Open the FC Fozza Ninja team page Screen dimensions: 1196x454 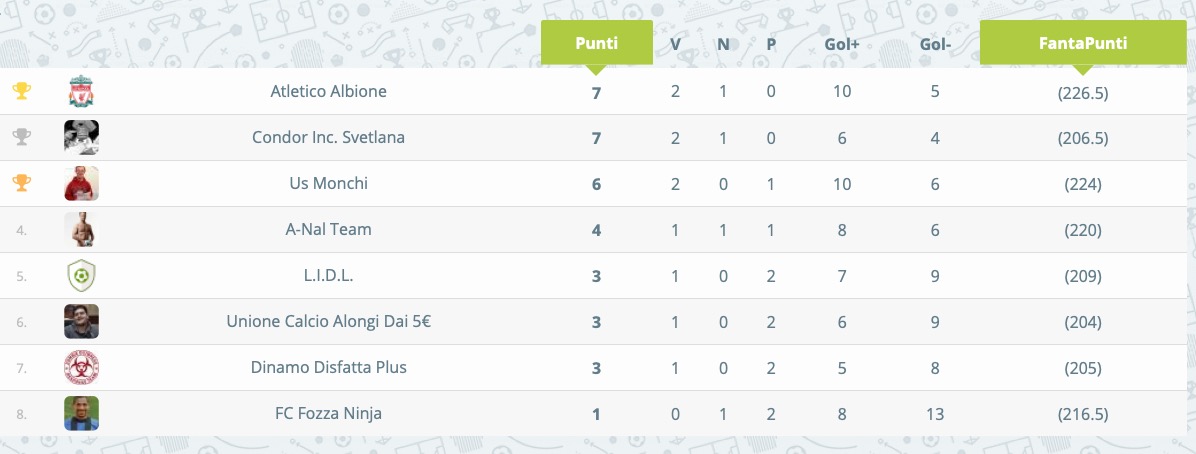329,414
